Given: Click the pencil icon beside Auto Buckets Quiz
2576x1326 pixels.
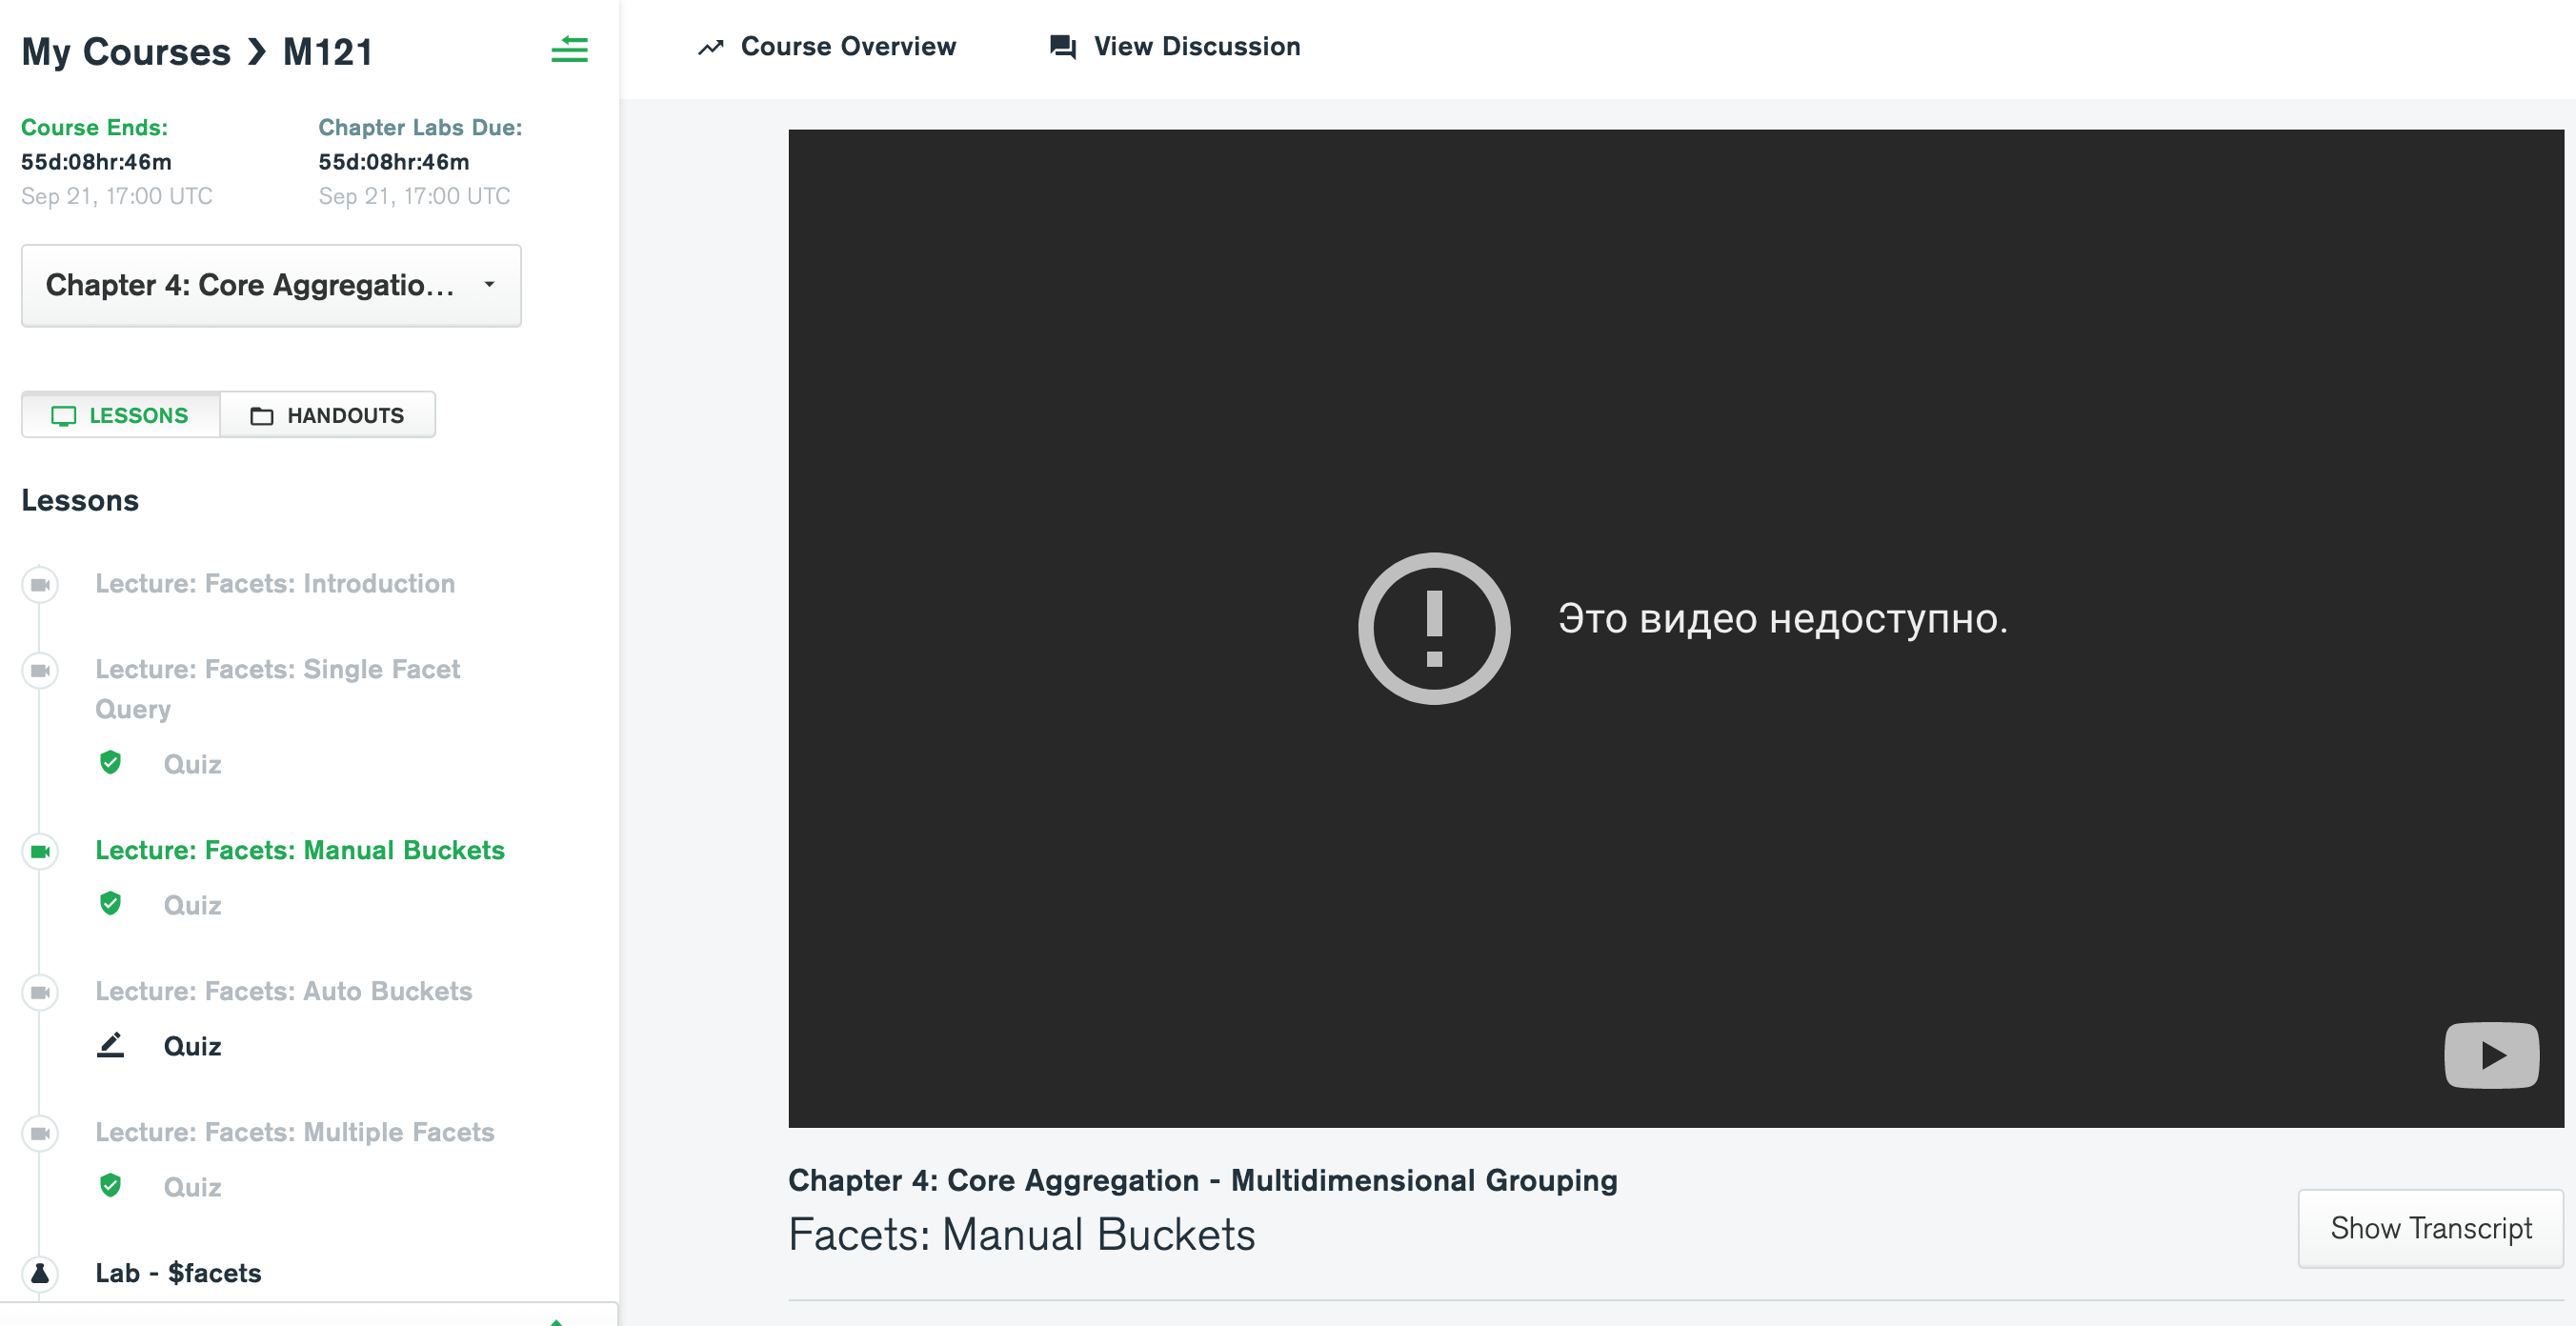Looking at the screenshot, I should click(x=110, y=1045).
